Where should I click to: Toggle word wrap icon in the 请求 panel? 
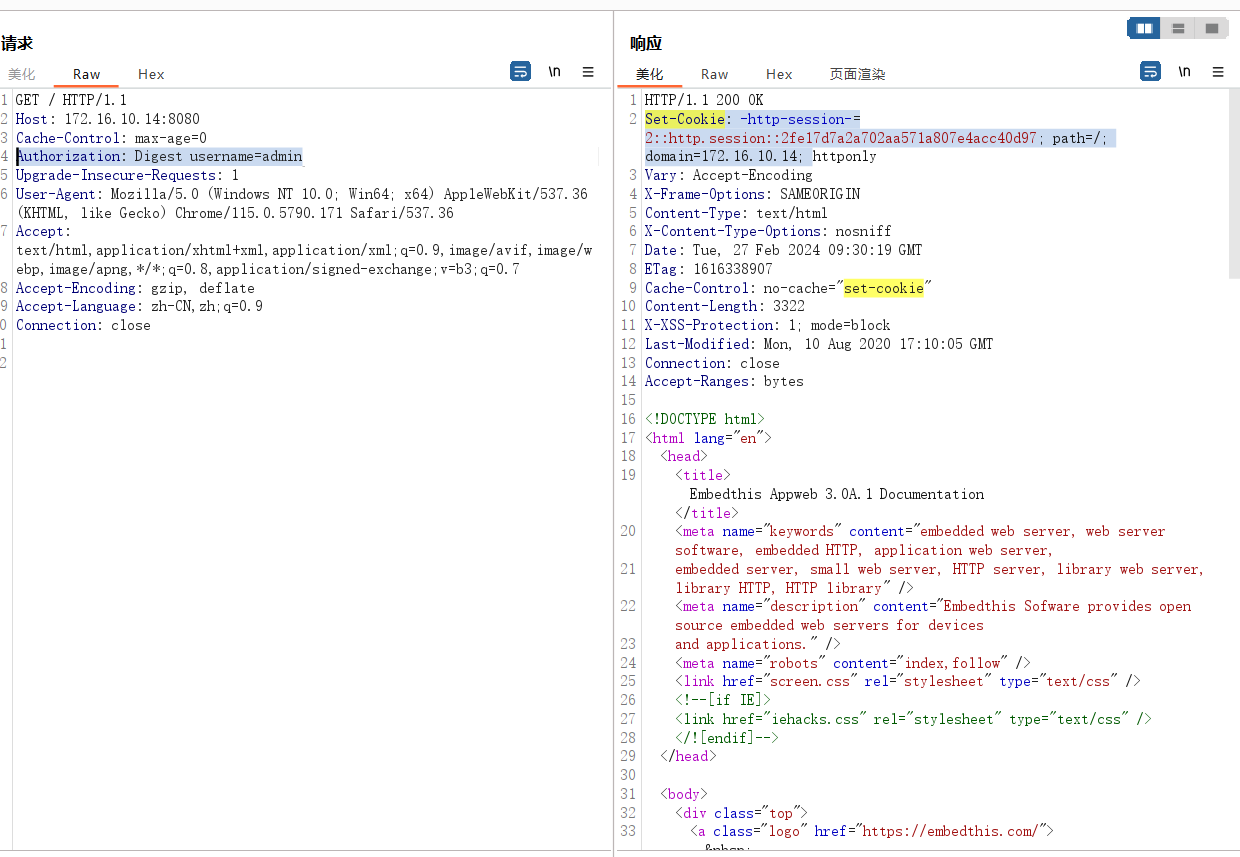(x=520, y=72)
